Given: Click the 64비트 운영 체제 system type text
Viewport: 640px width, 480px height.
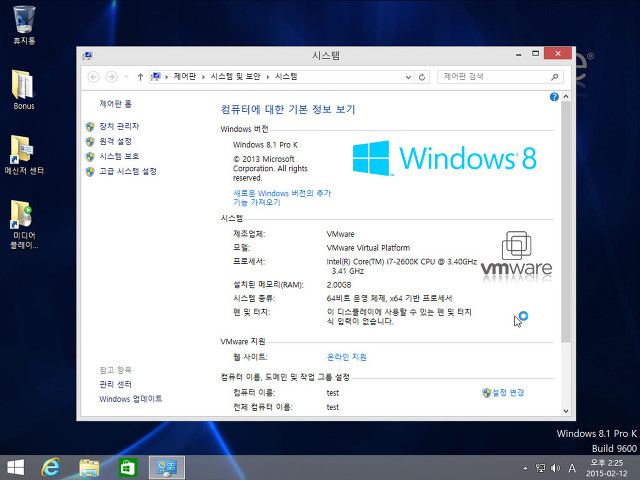Looking at the screenshot, I should [389, 298].
